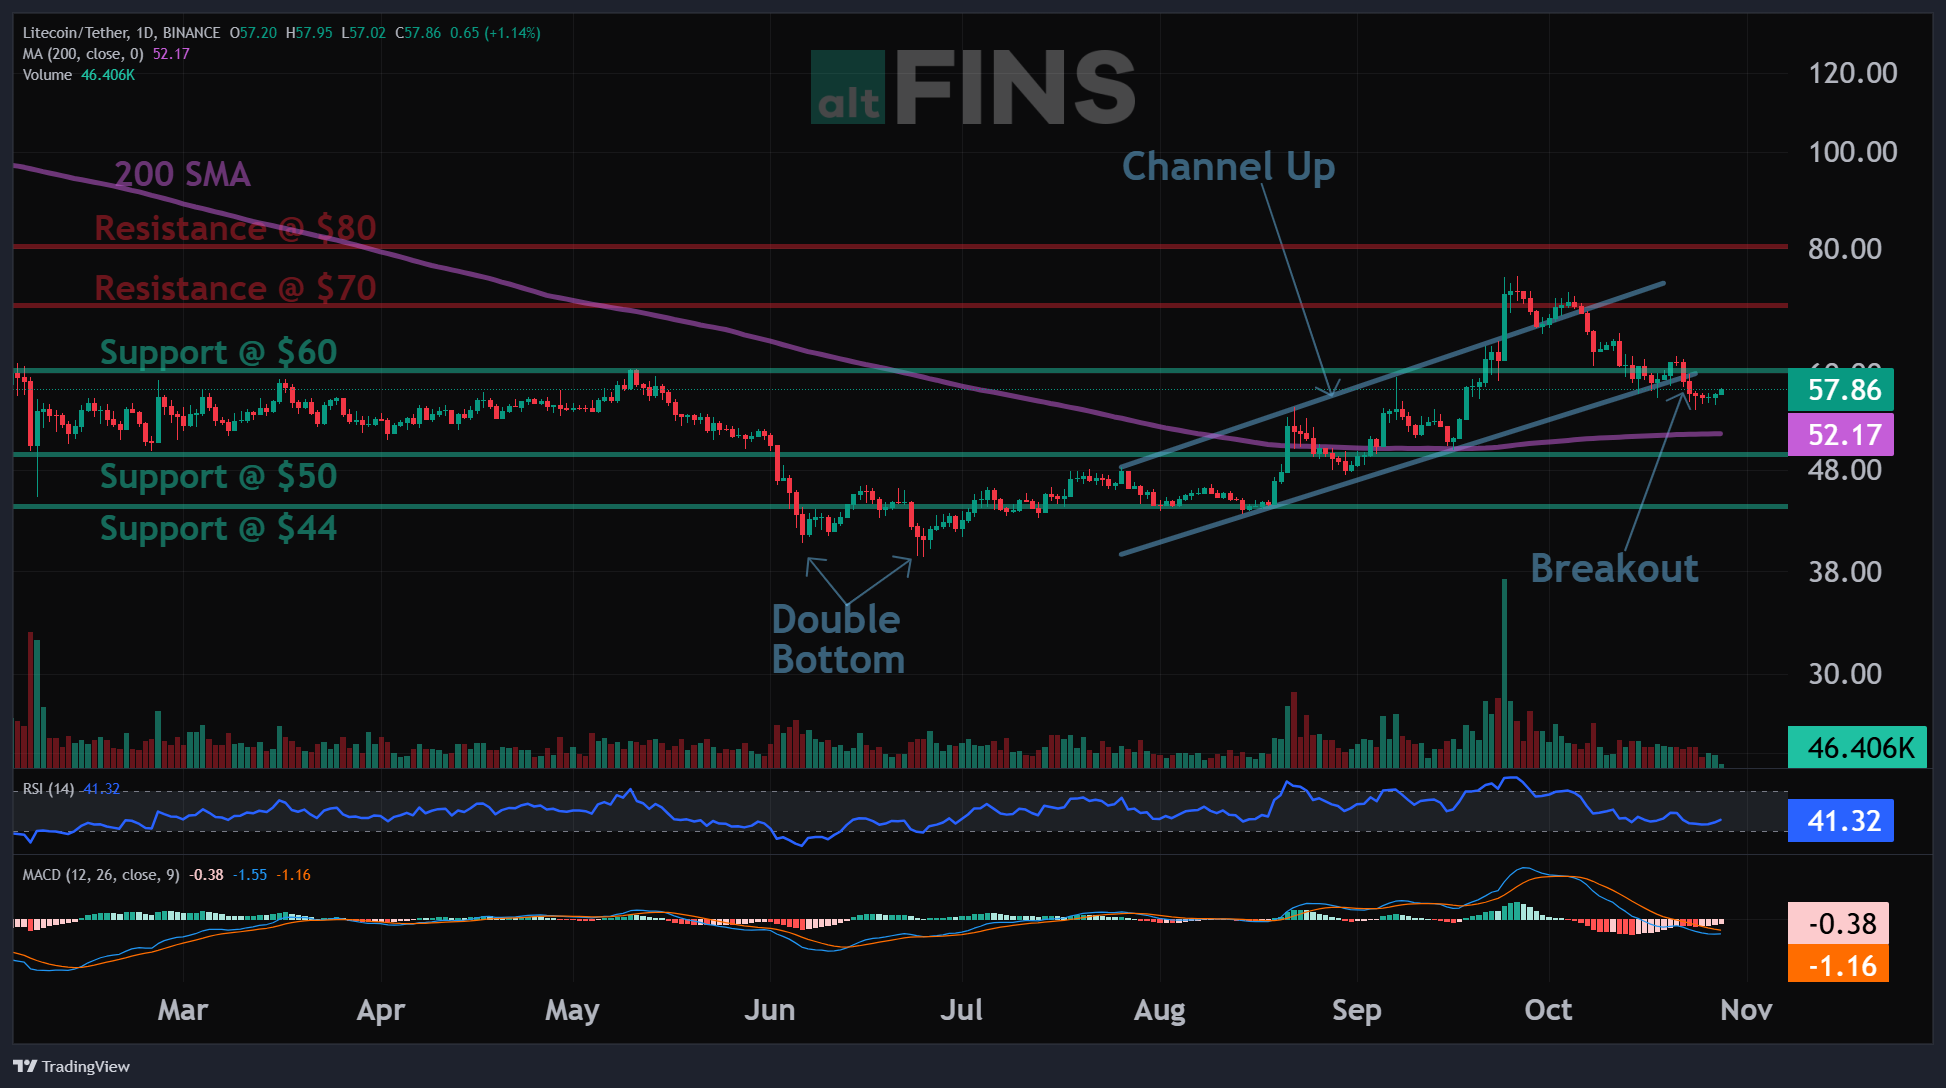
Task: Open the RSI (14) indicator label
Action: coord(48,789)
